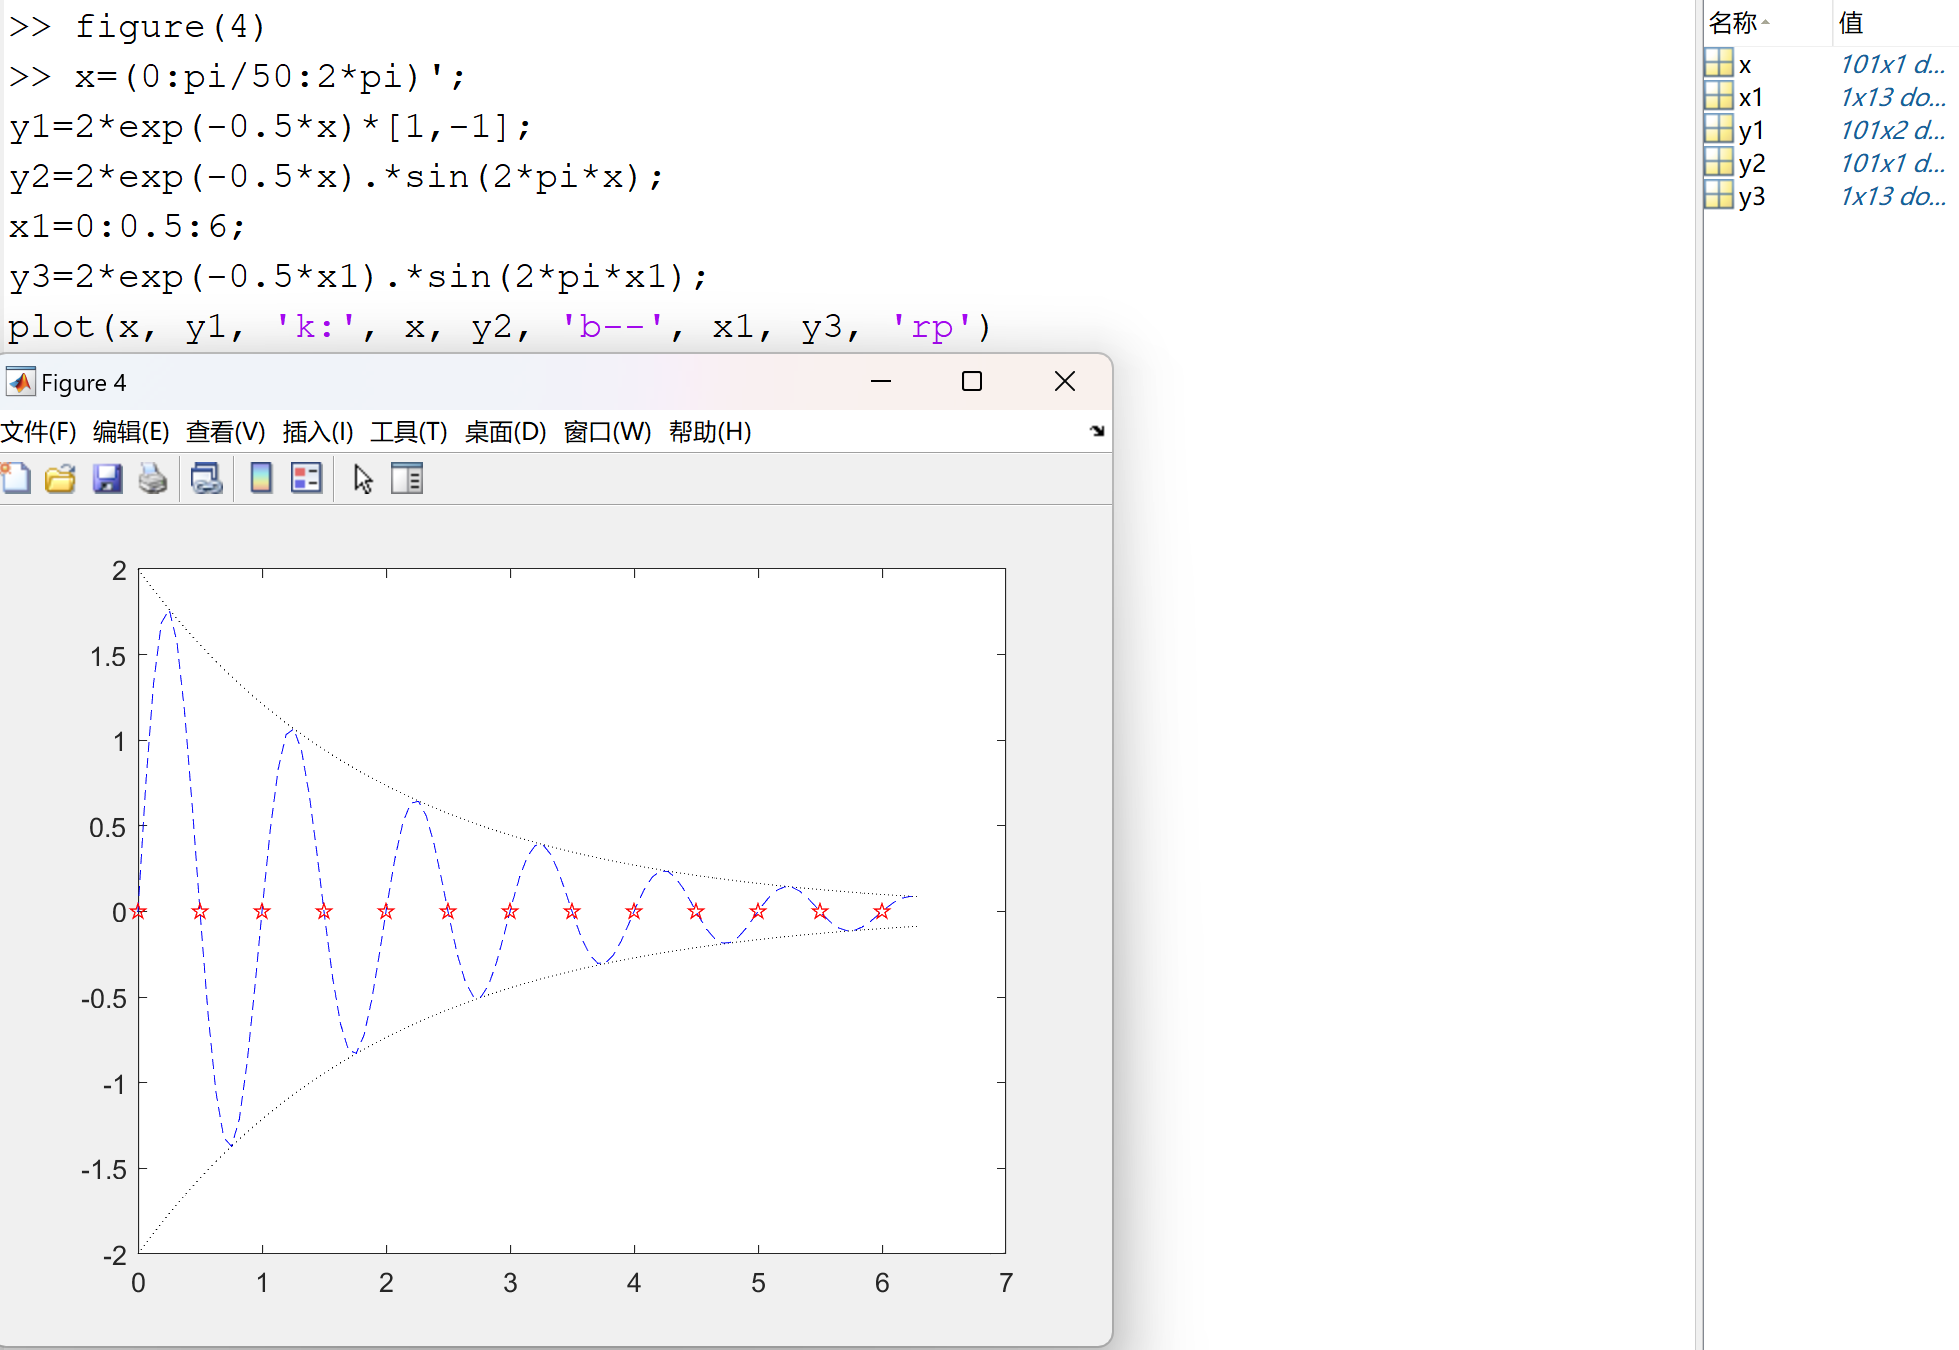Screen dimensions: 1959x1350
Task: Click the red star marker at x=3
Action: (510, 911)
